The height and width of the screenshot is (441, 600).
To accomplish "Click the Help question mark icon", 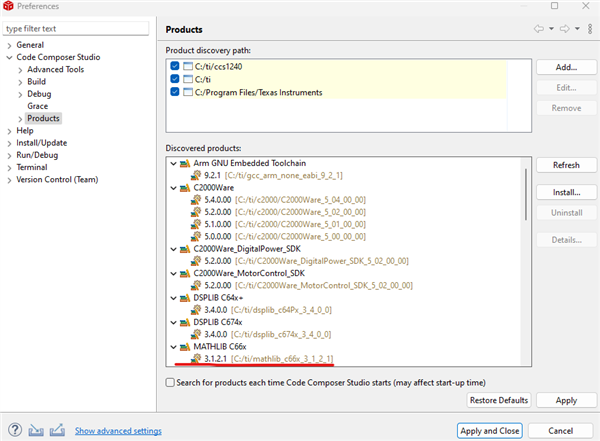I will (x=15, y=430).
